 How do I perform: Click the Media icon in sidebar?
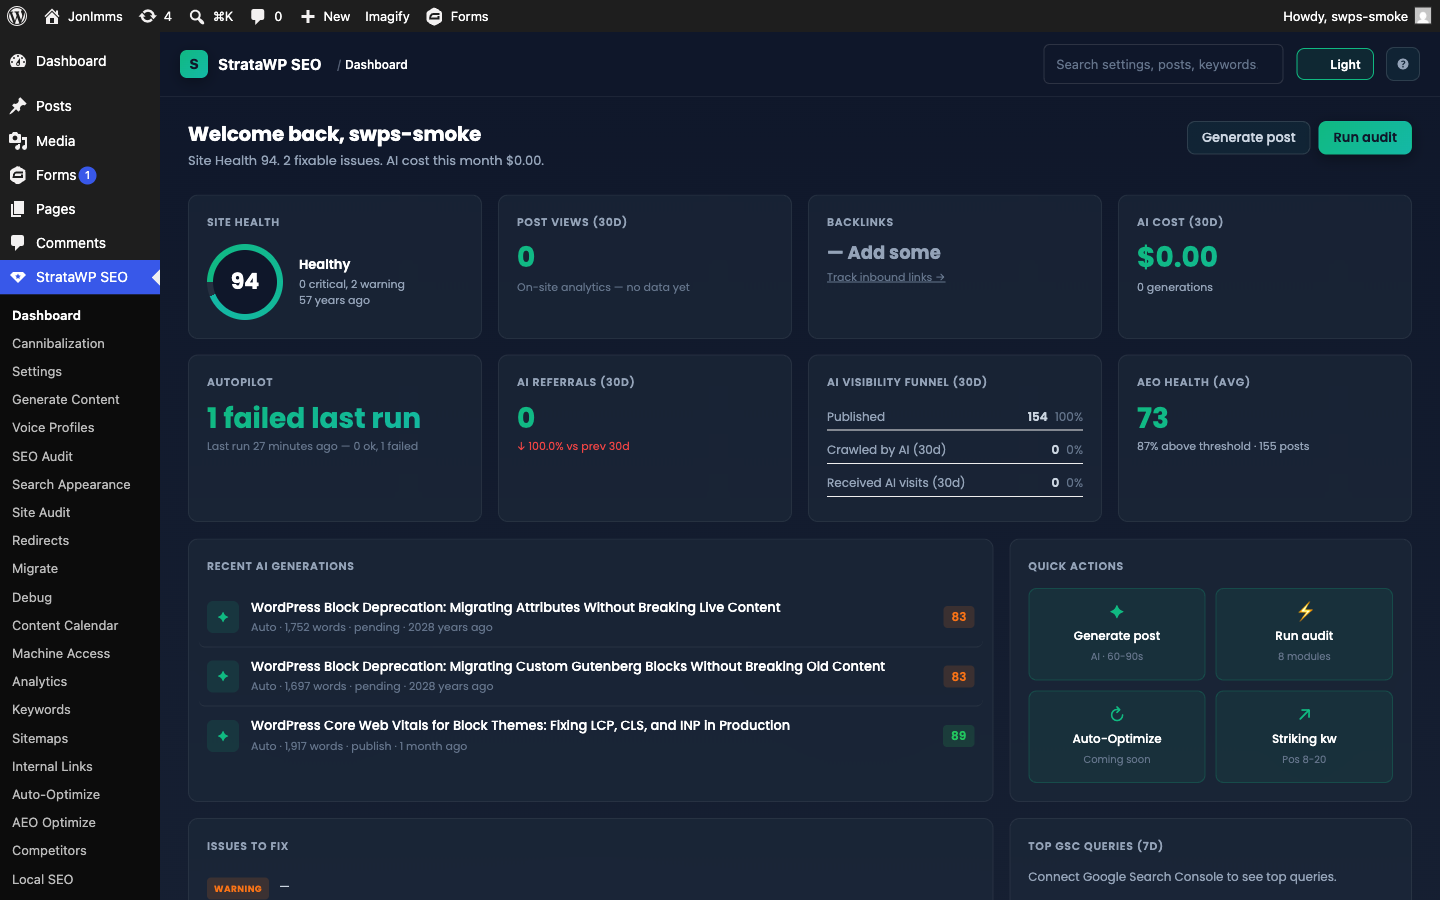click(18, 141)
